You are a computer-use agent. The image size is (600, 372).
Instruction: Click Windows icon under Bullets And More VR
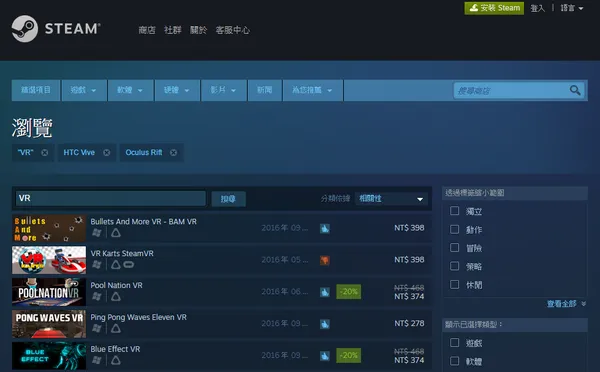(x=97, y=233)
